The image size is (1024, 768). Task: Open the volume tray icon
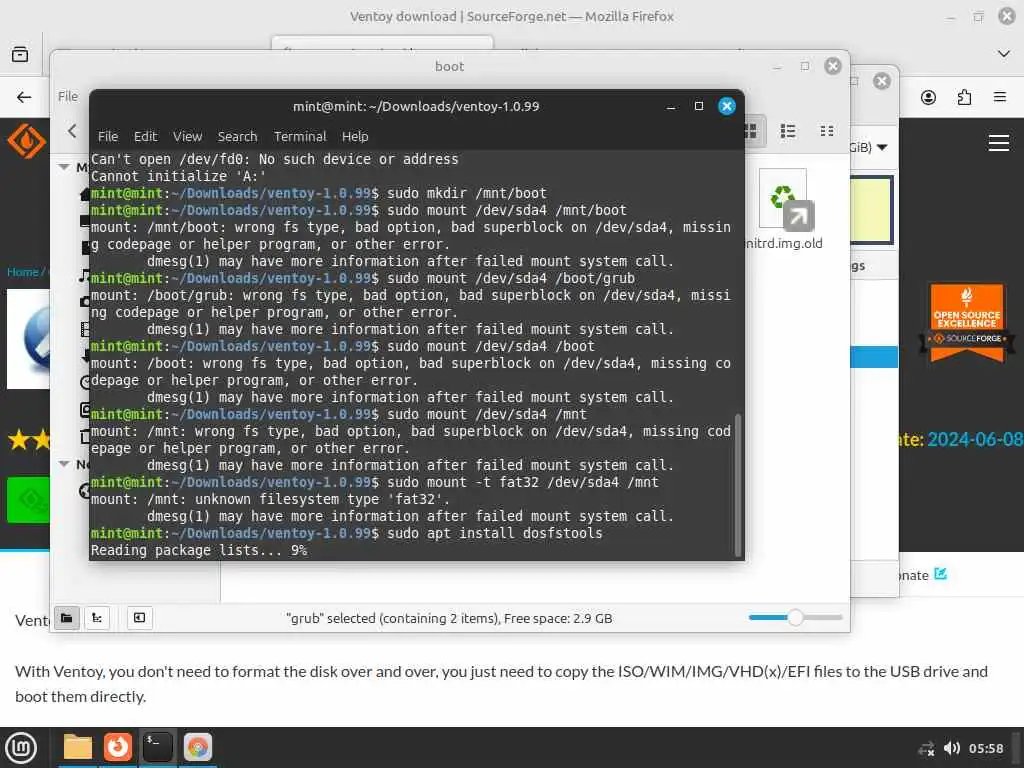(952, 748)
